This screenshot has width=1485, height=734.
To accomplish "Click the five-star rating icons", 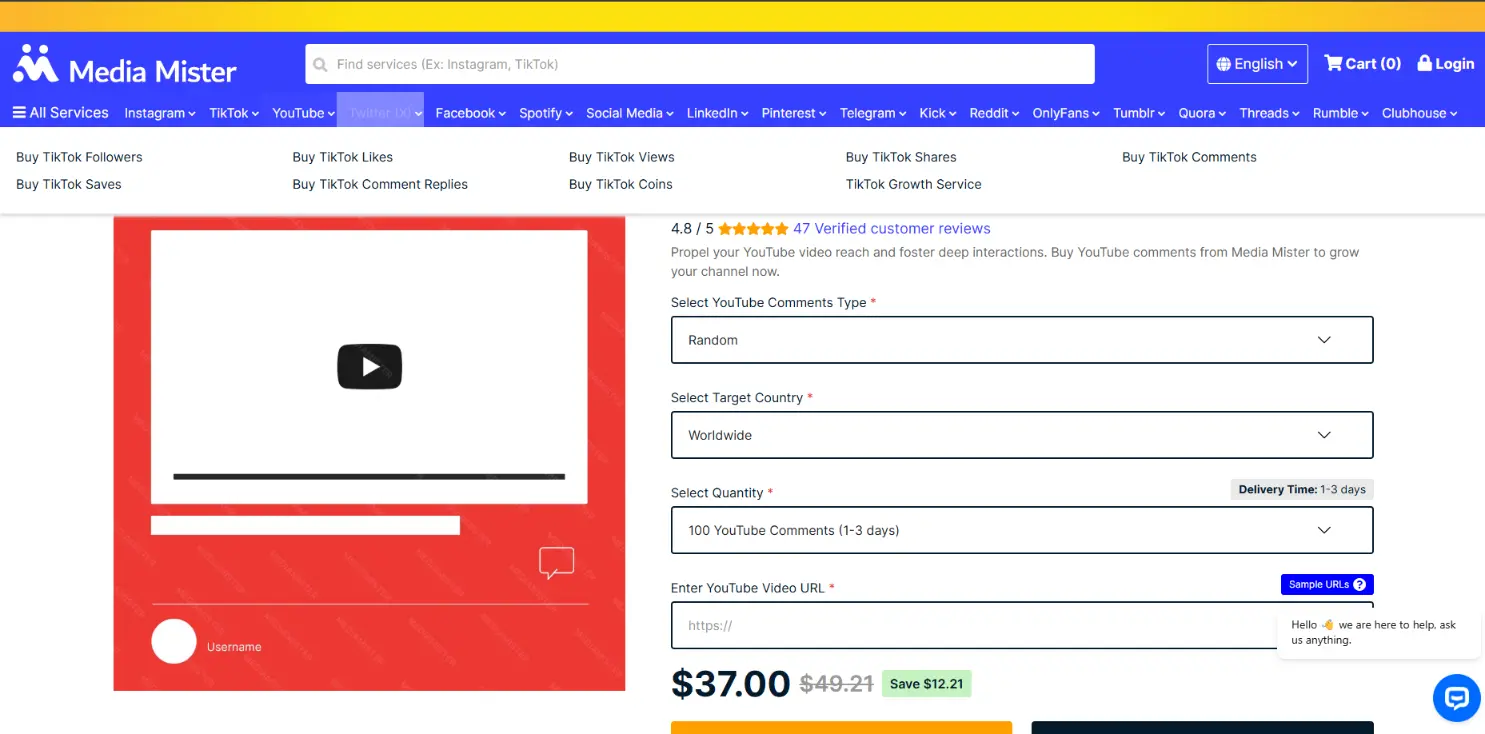I will tap(753, 228).
